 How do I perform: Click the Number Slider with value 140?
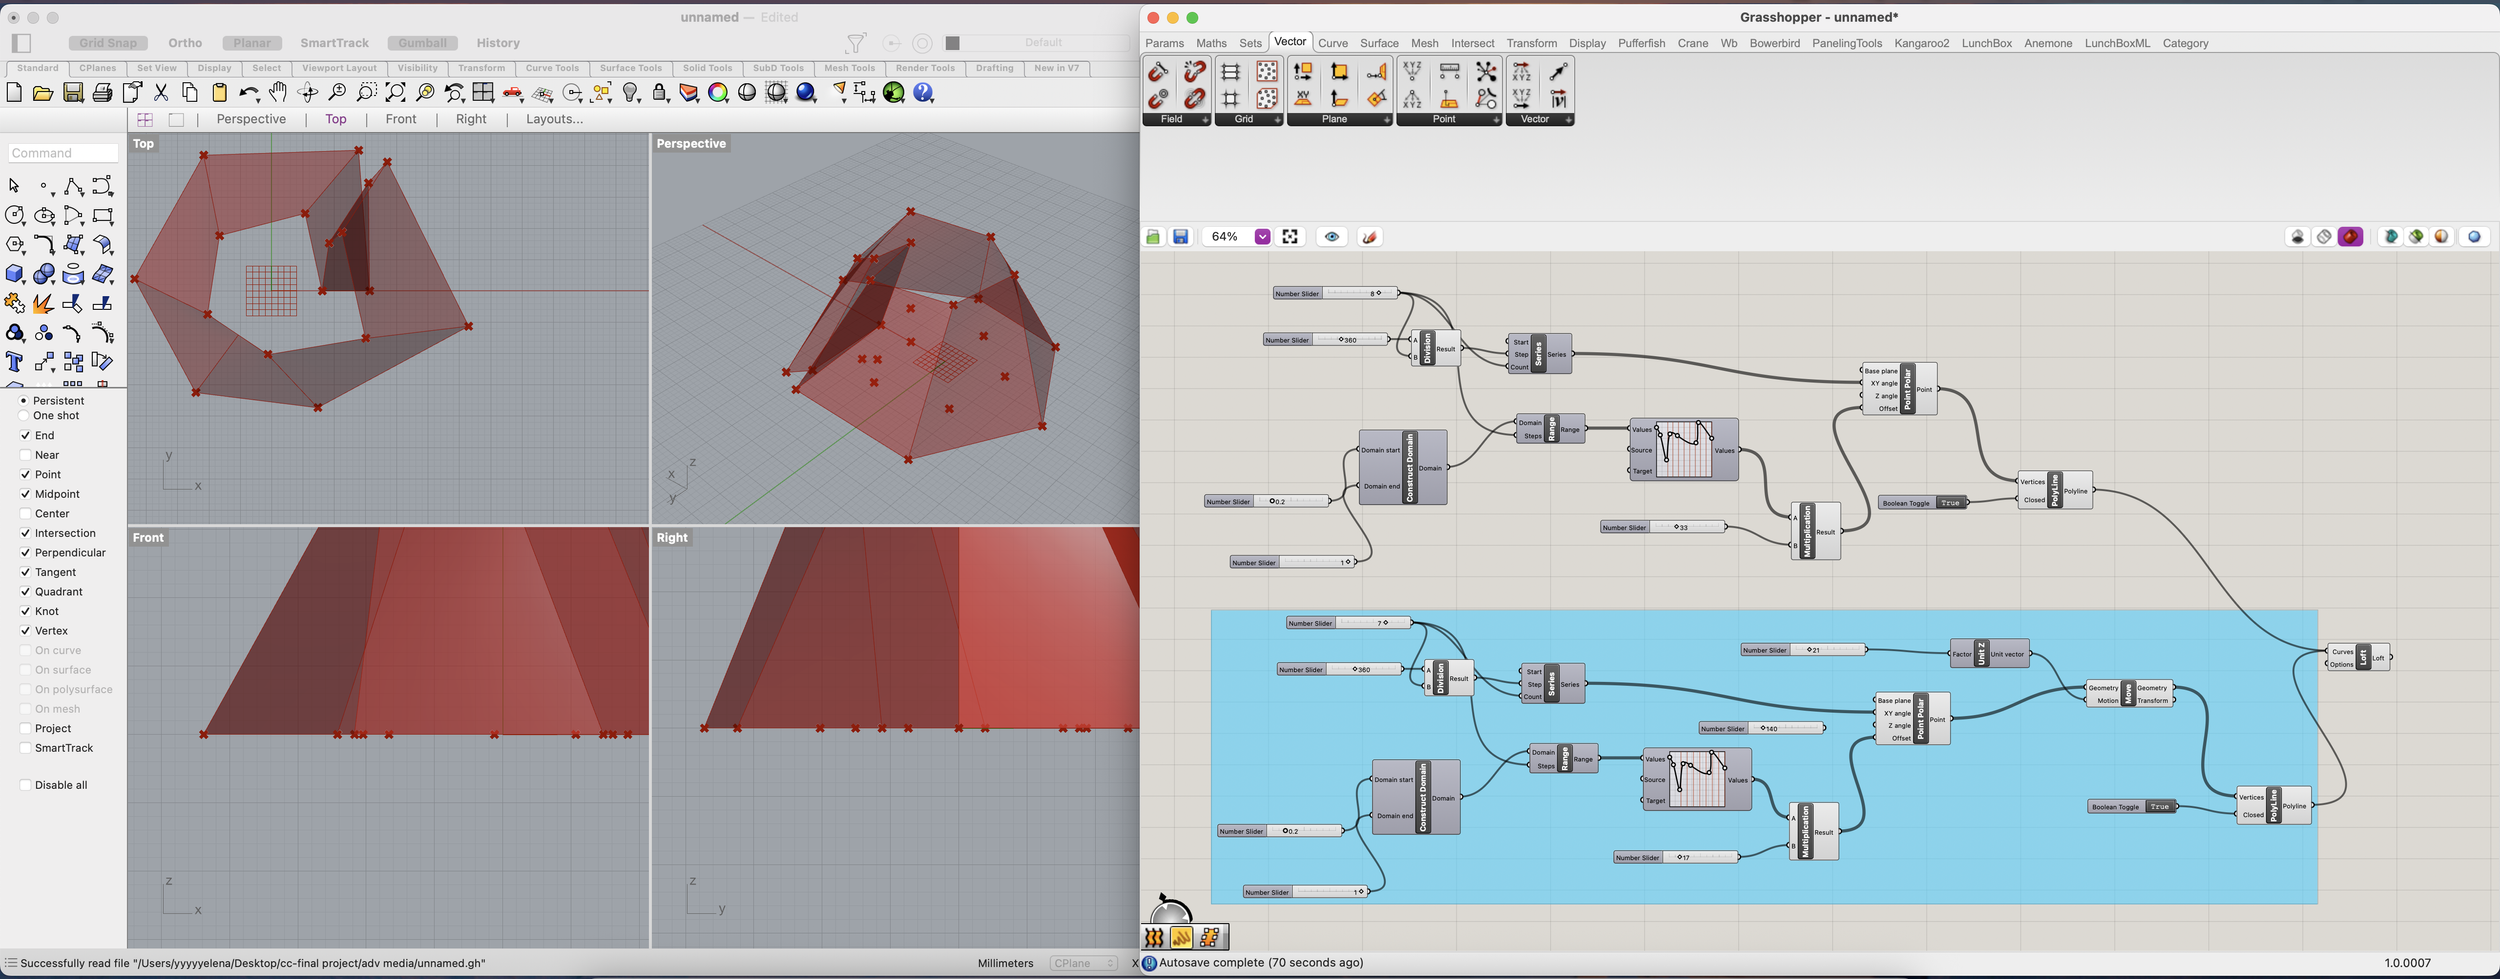pos(1762,728)
